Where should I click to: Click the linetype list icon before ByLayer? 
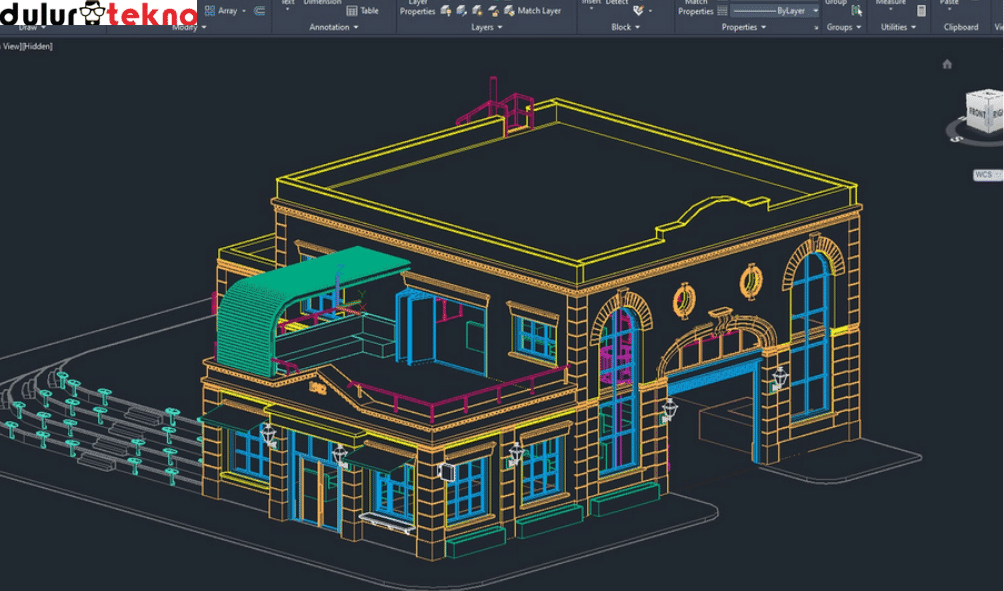722,11
